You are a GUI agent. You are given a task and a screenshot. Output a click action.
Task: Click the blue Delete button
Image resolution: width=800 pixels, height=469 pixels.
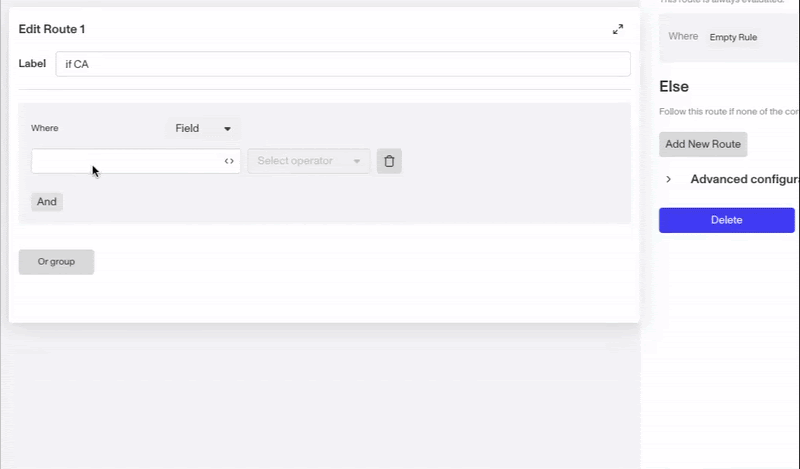(x=727, y=220)
